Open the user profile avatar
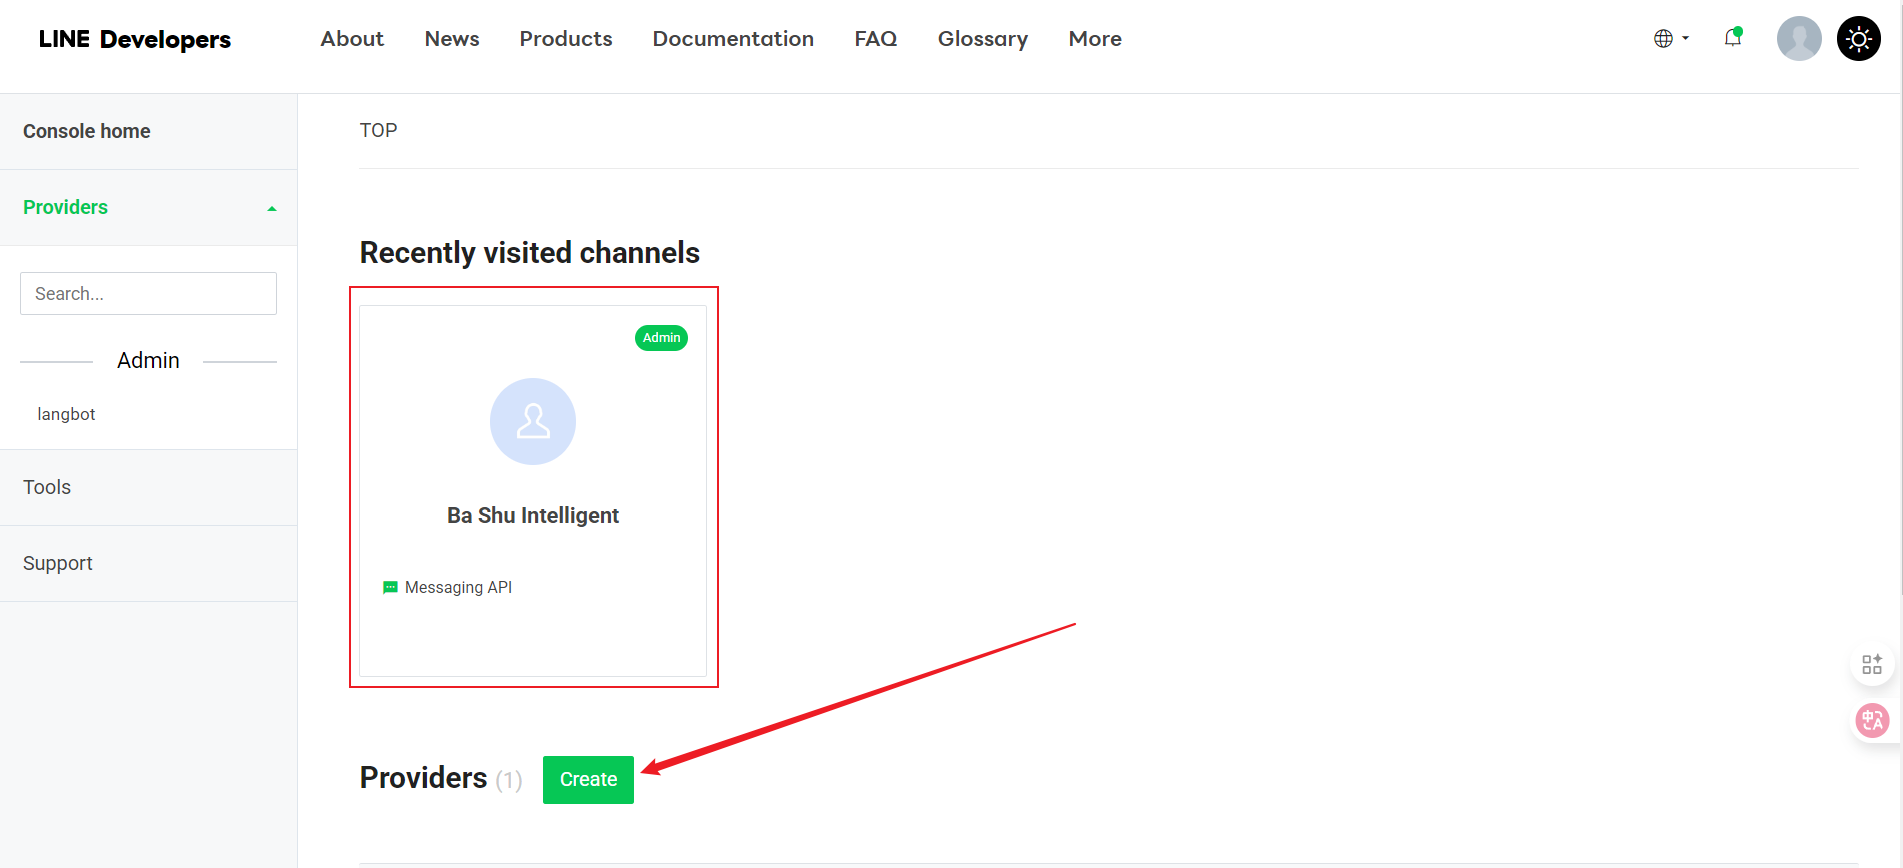 click(1798, 39)
